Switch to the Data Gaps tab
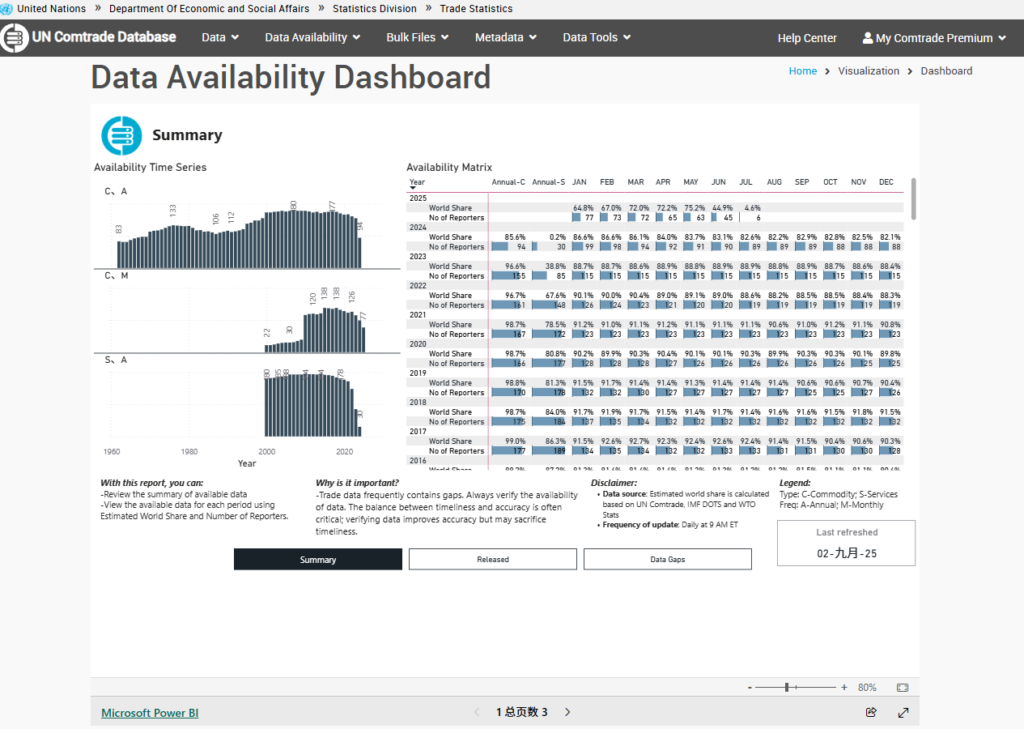The height and width of the screenshot is (729, 1024). click(x=667, y=559)
